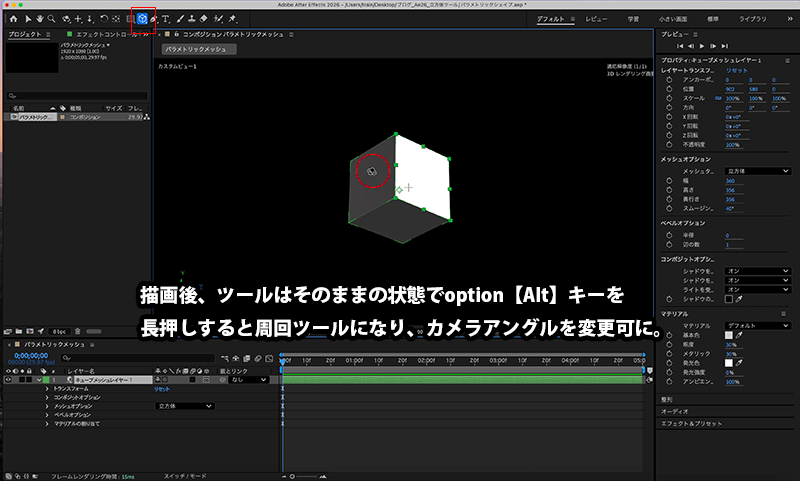The width and height of the screenshot is (800, 481).
Task: Select the Zoom magnifier tool
Action: pos(51,18)
